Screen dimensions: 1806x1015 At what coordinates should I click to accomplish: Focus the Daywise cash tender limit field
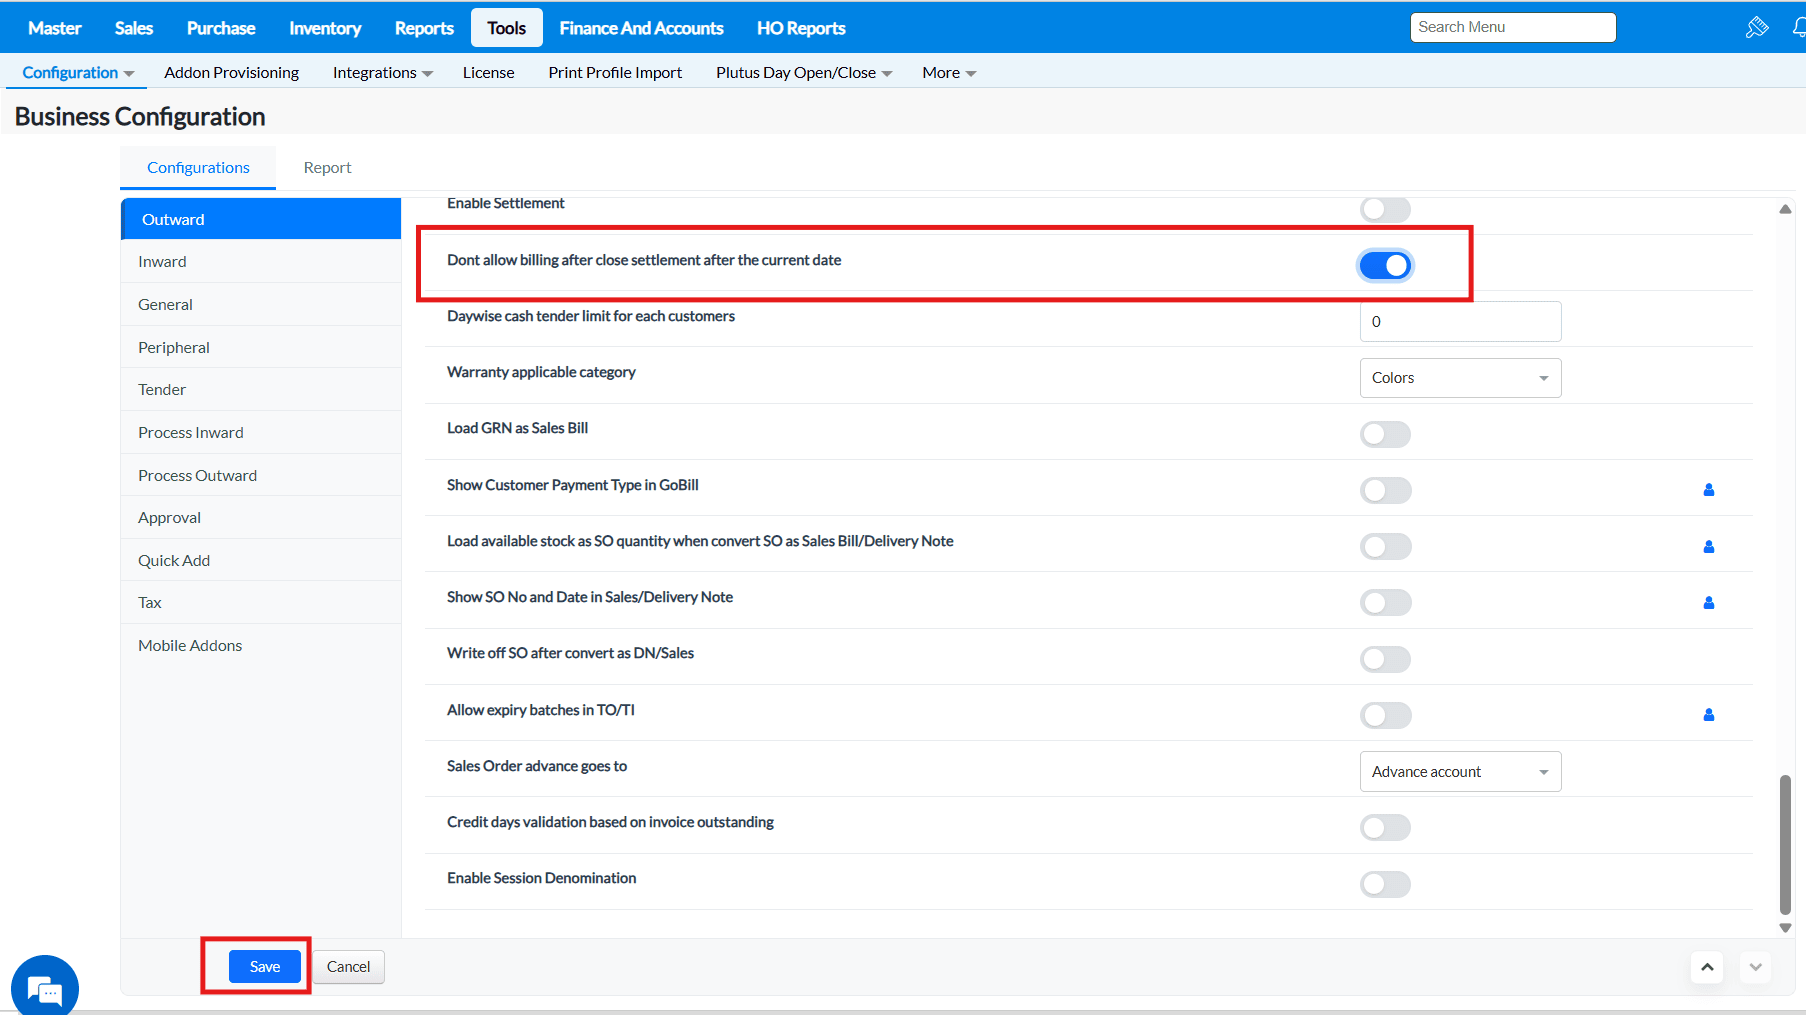1460,322
